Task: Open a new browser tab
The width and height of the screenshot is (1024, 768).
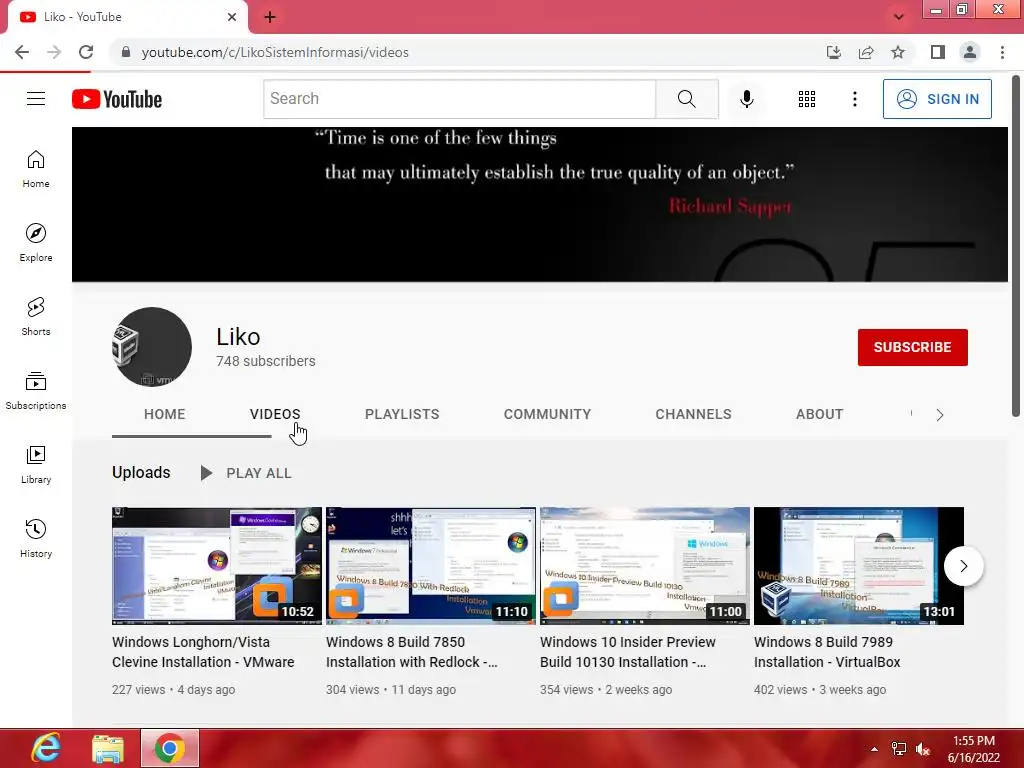Action: point(270,17)
